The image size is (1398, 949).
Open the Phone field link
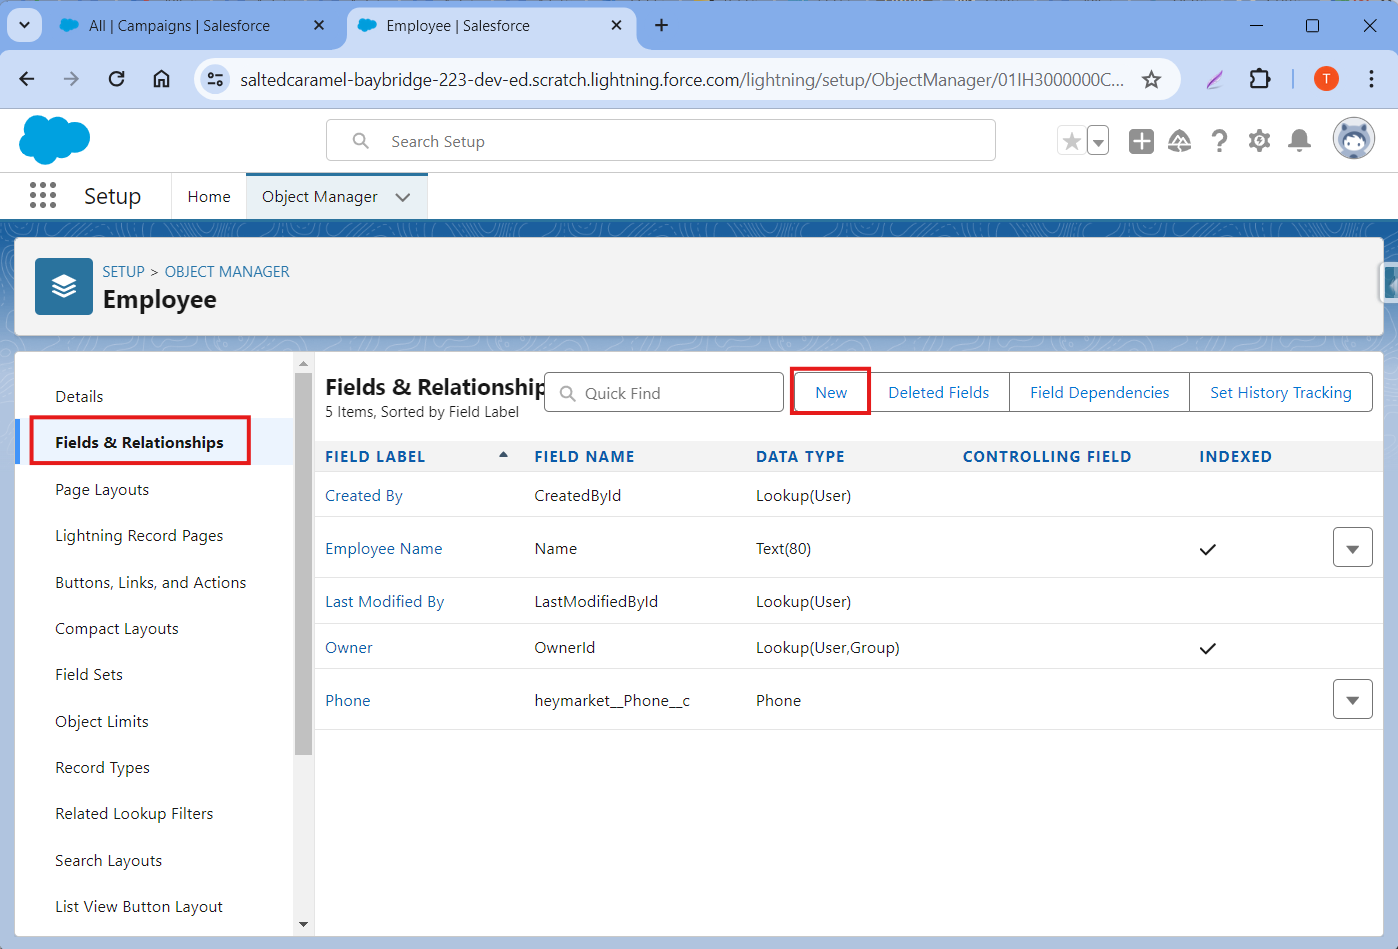(348, 701)
